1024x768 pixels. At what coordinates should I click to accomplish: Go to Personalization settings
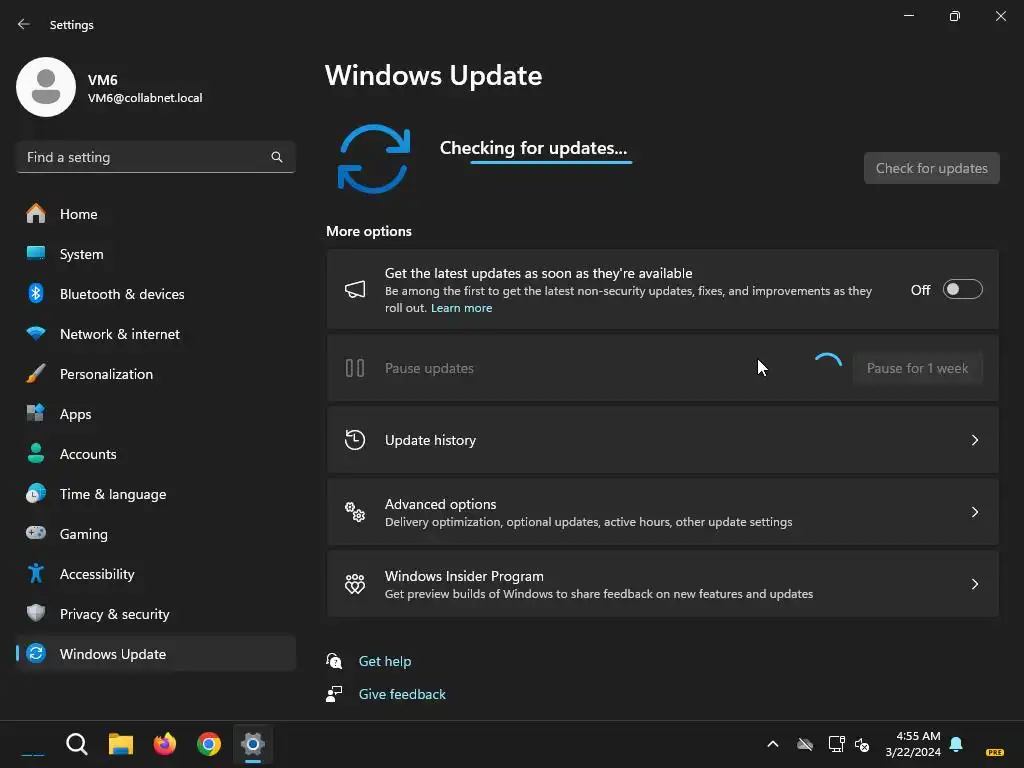pos(155,374)
